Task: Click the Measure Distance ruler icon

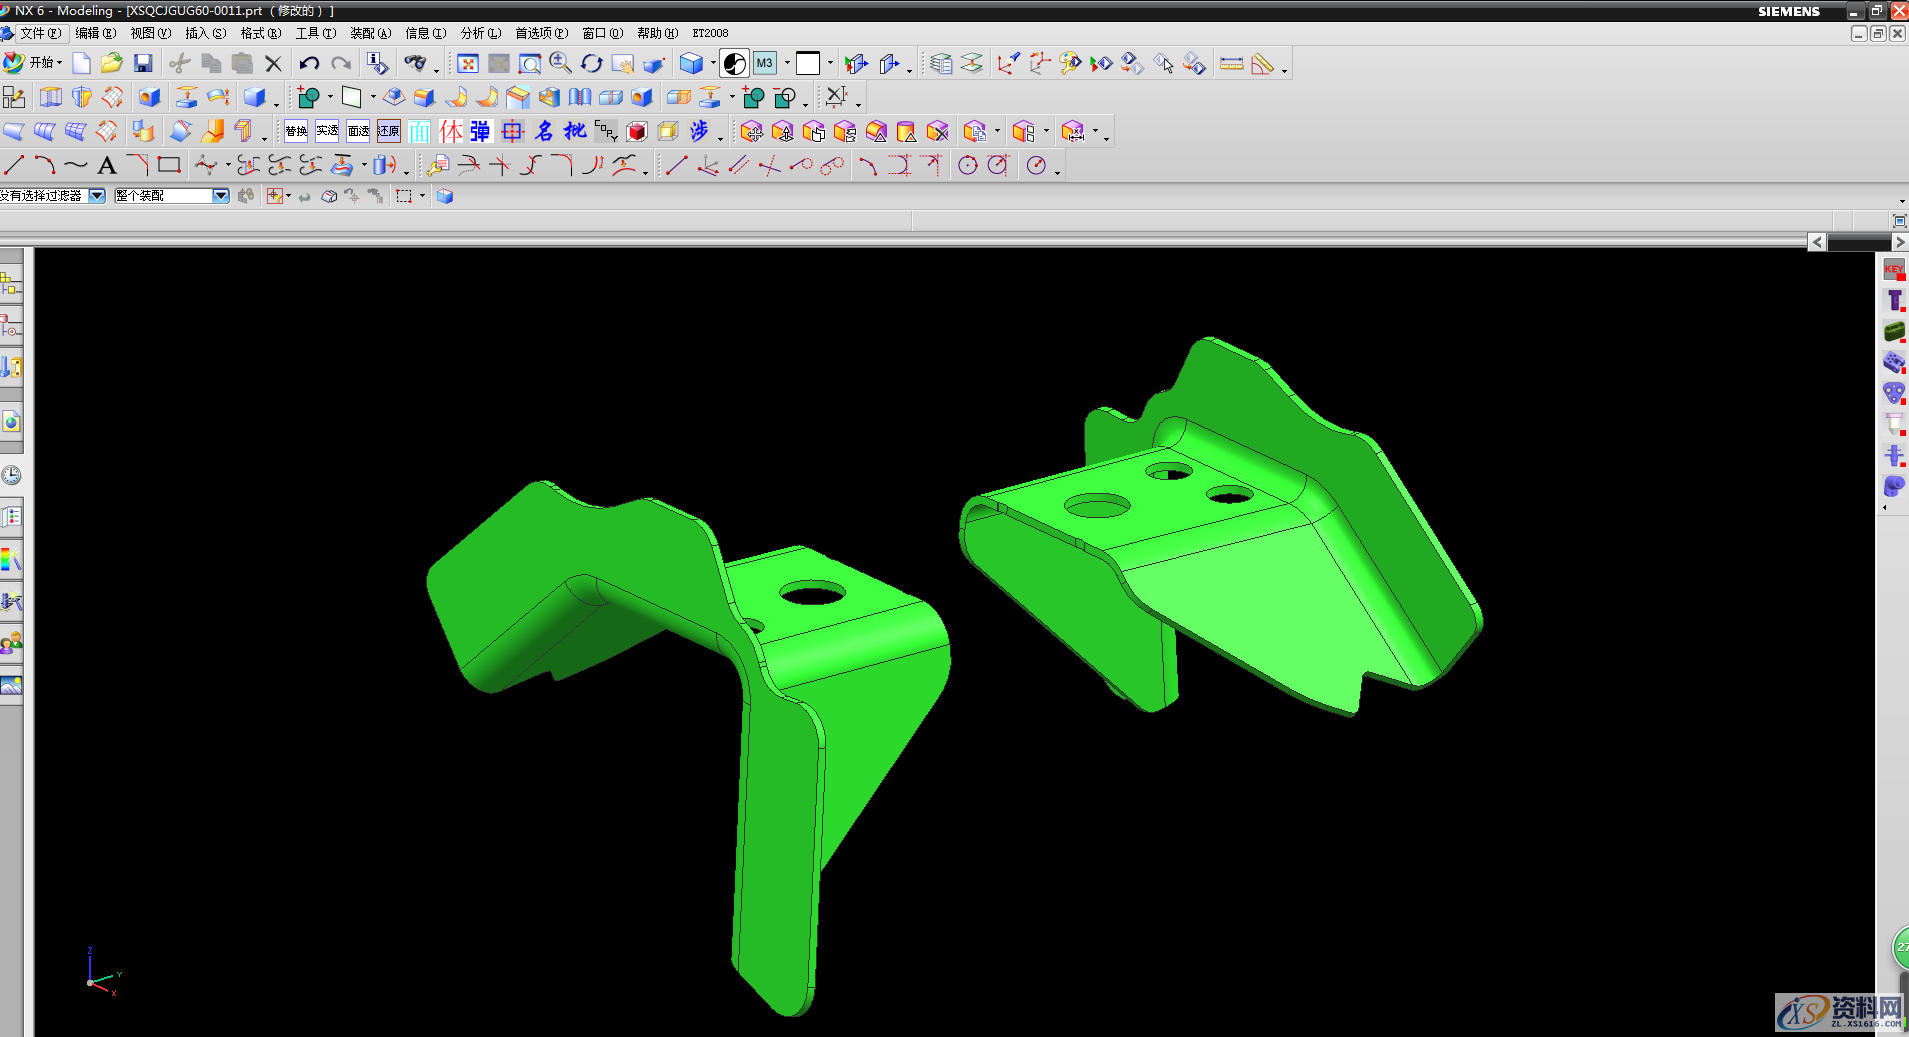Action: [x=1232, y=64]
